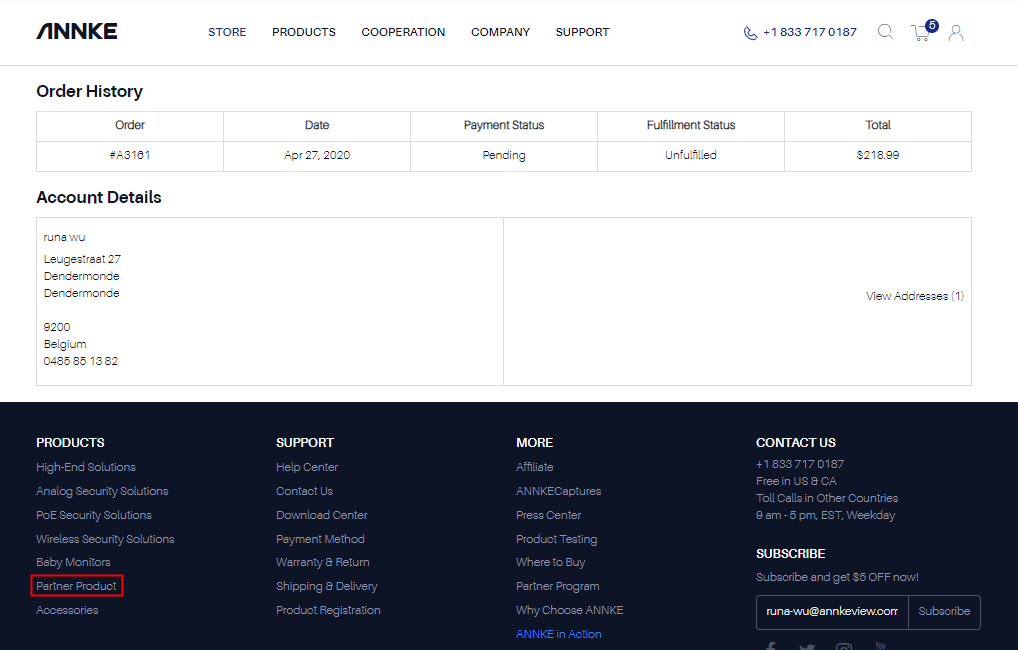Click the phone handset icon in header

click(750, 33)
